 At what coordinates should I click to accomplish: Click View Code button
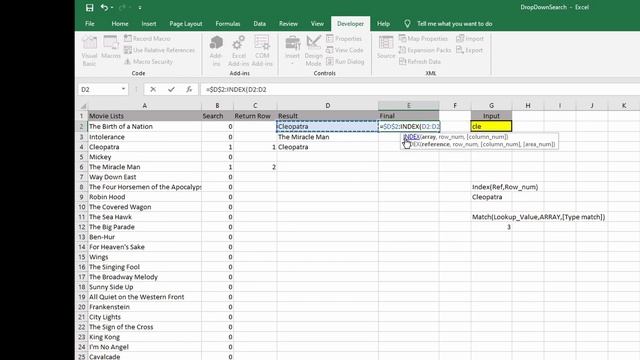345,50
